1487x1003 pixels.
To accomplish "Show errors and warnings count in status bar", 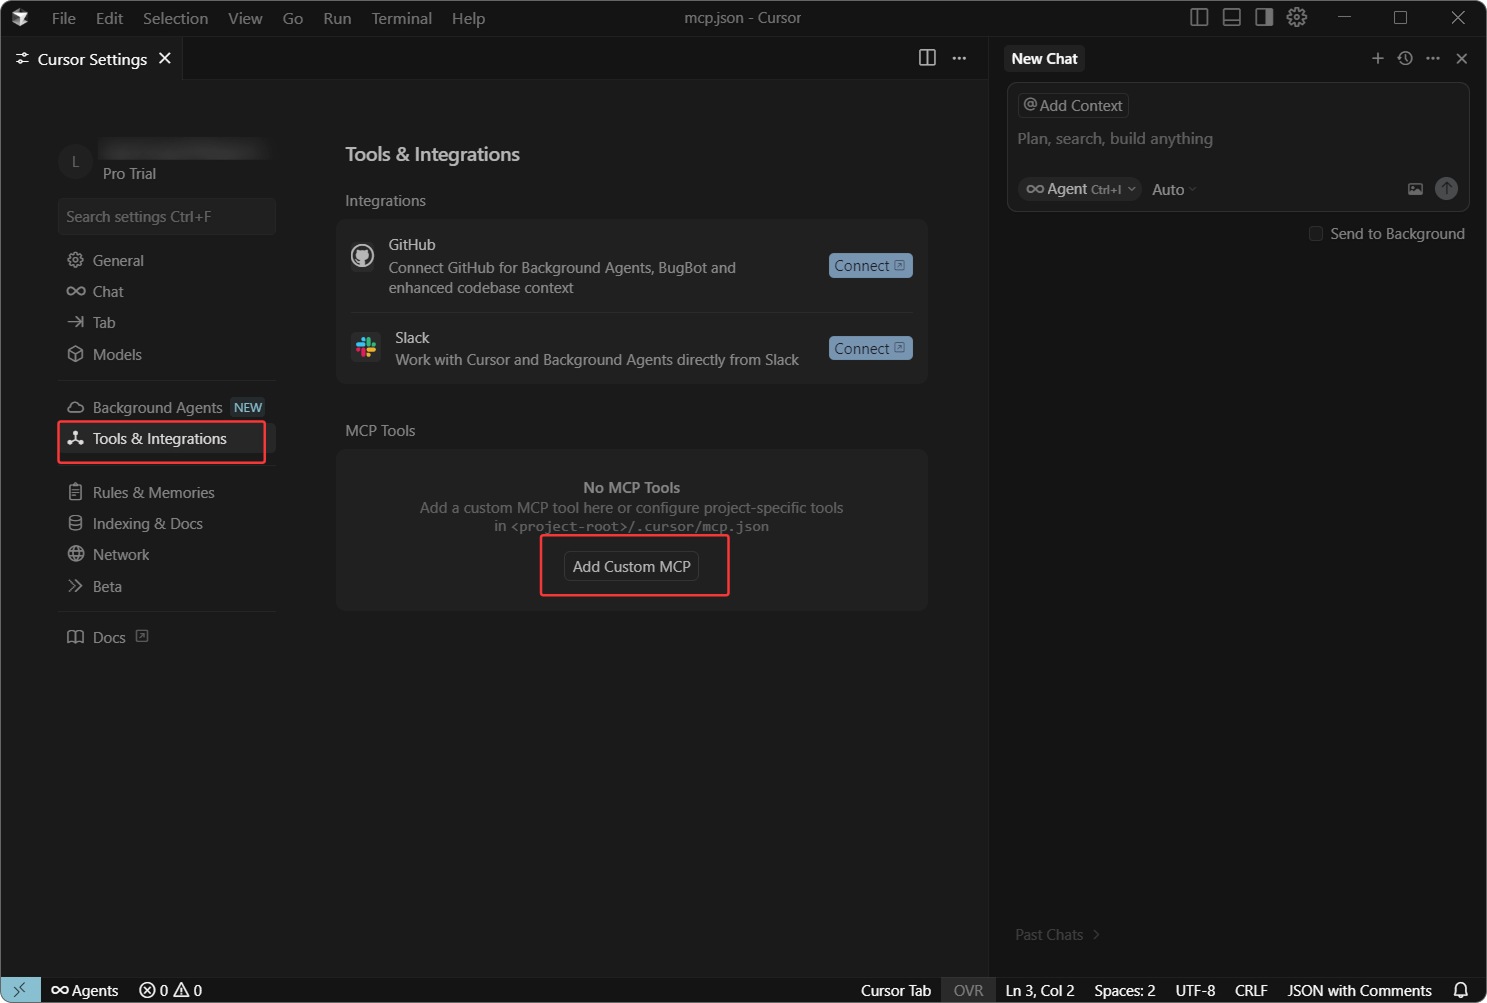I will [170, 990].
